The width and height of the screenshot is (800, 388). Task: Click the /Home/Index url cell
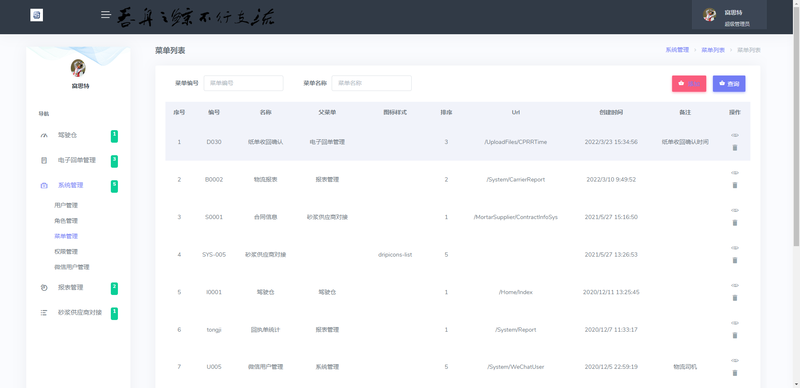[515, 292]
